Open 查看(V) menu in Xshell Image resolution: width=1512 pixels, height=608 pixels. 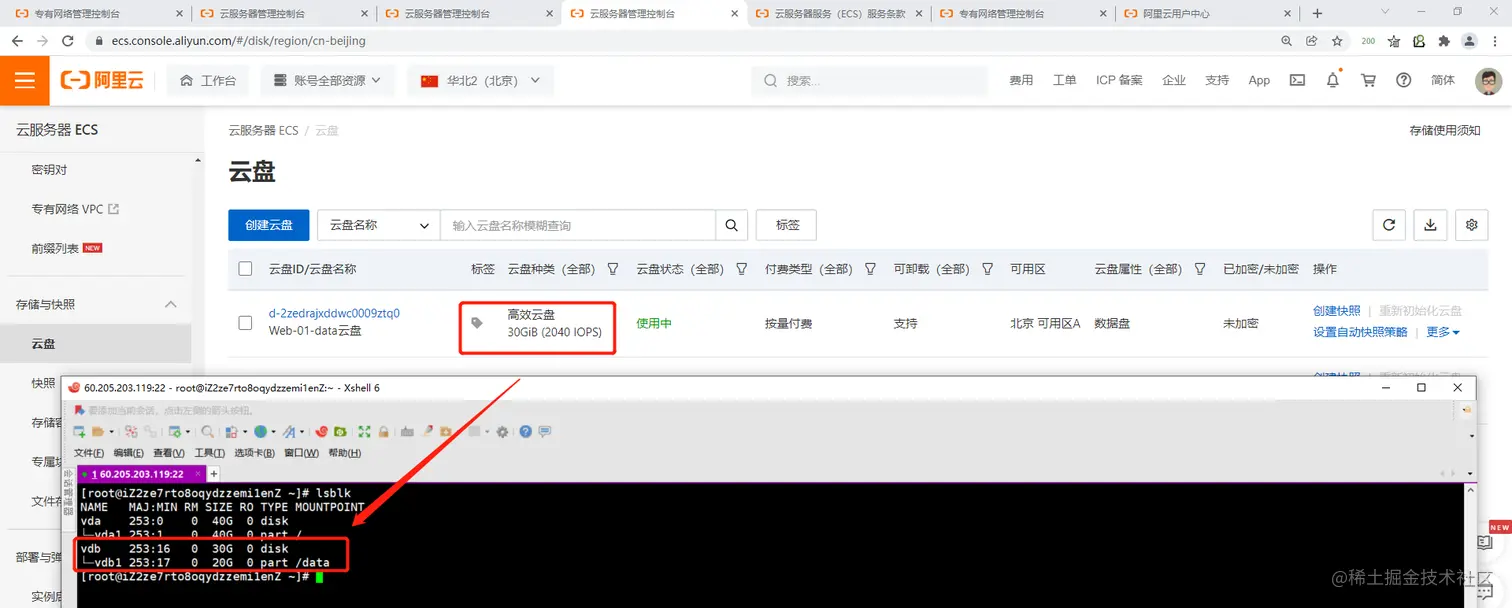[x=169, y=453]
